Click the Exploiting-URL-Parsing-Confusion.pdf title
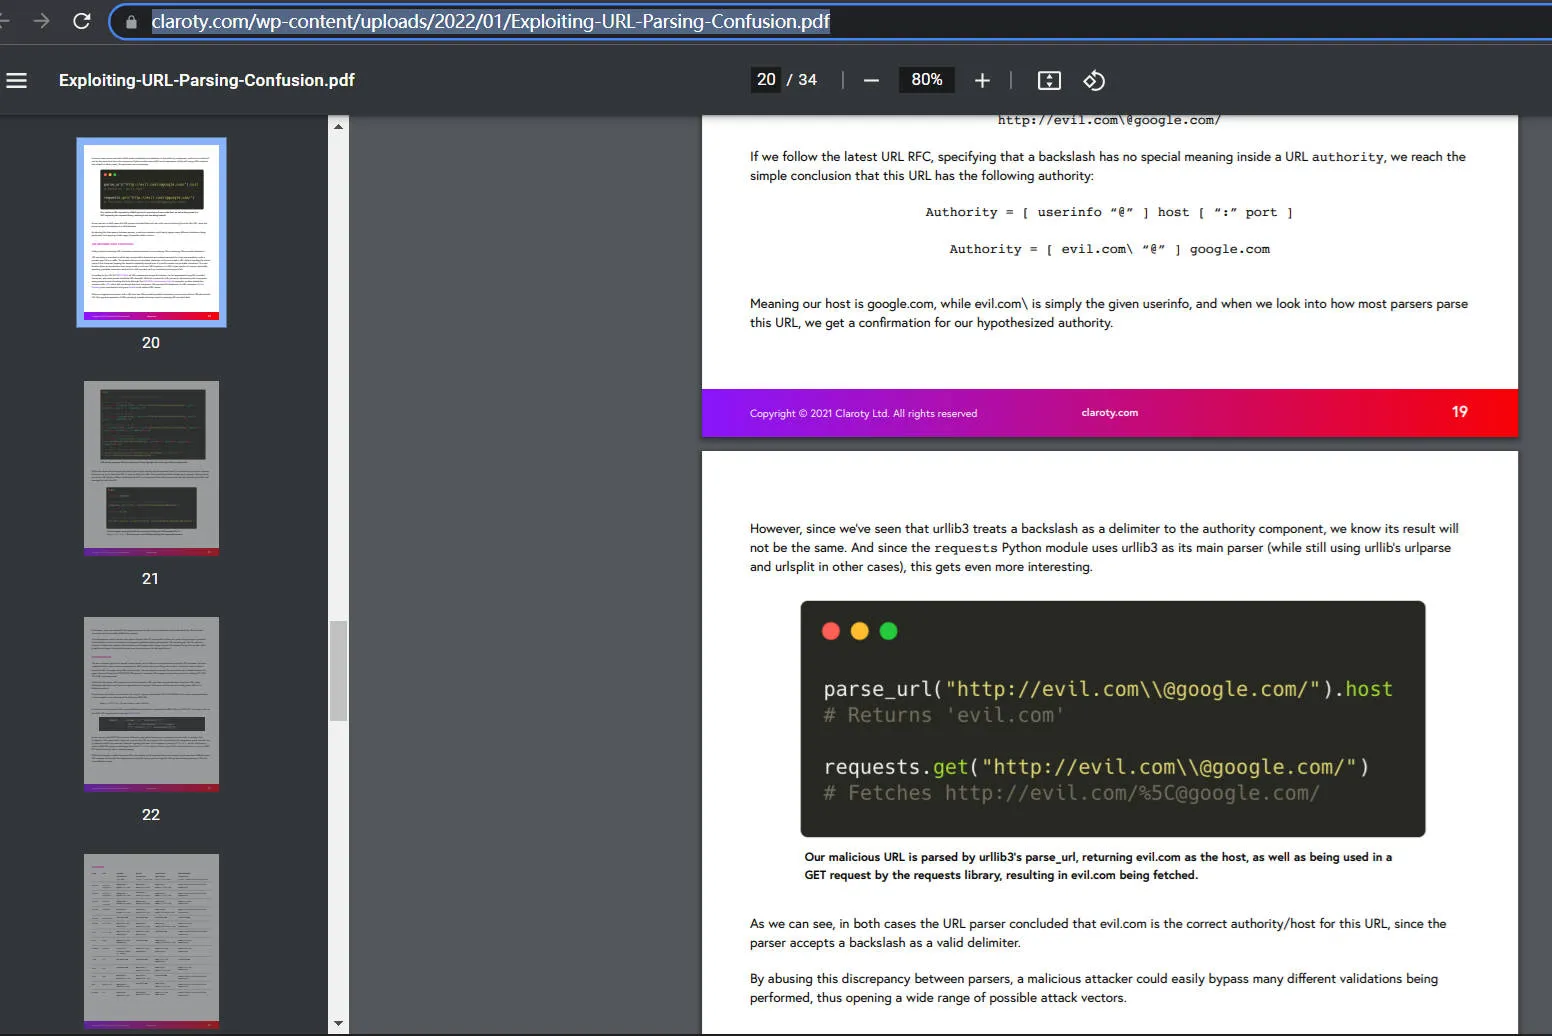 (x=207, y=80)
